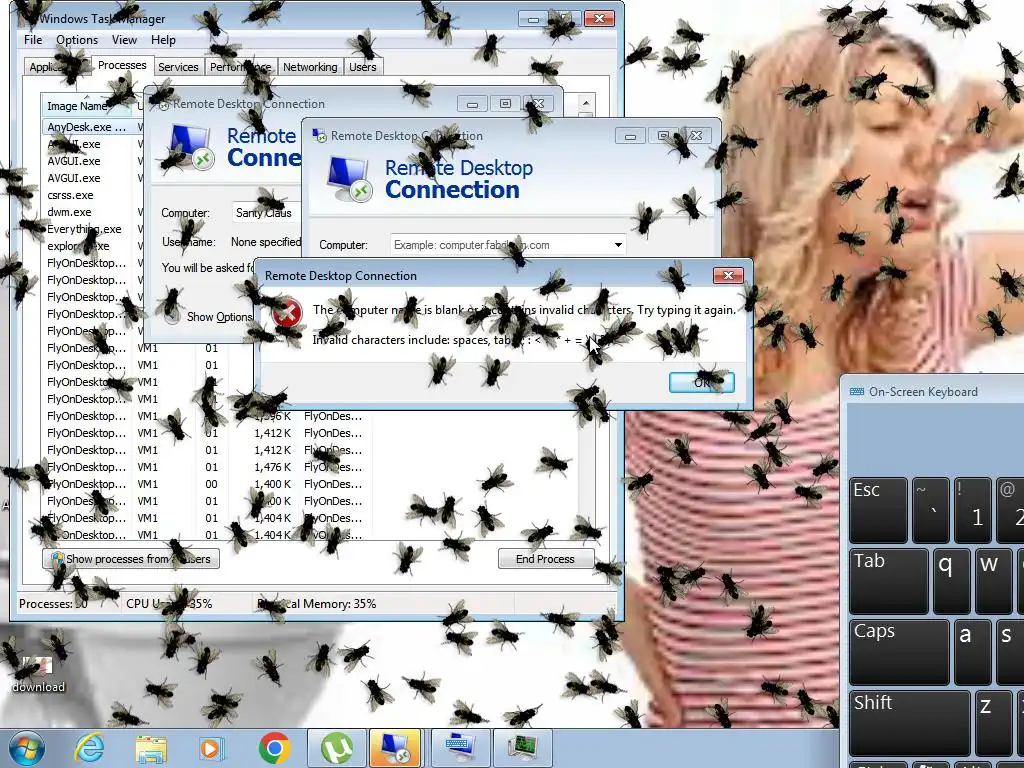The height and width of the screenshot is (768, 1024).
Task: Select the csrss.exe process row
Action: pos(91,195)
